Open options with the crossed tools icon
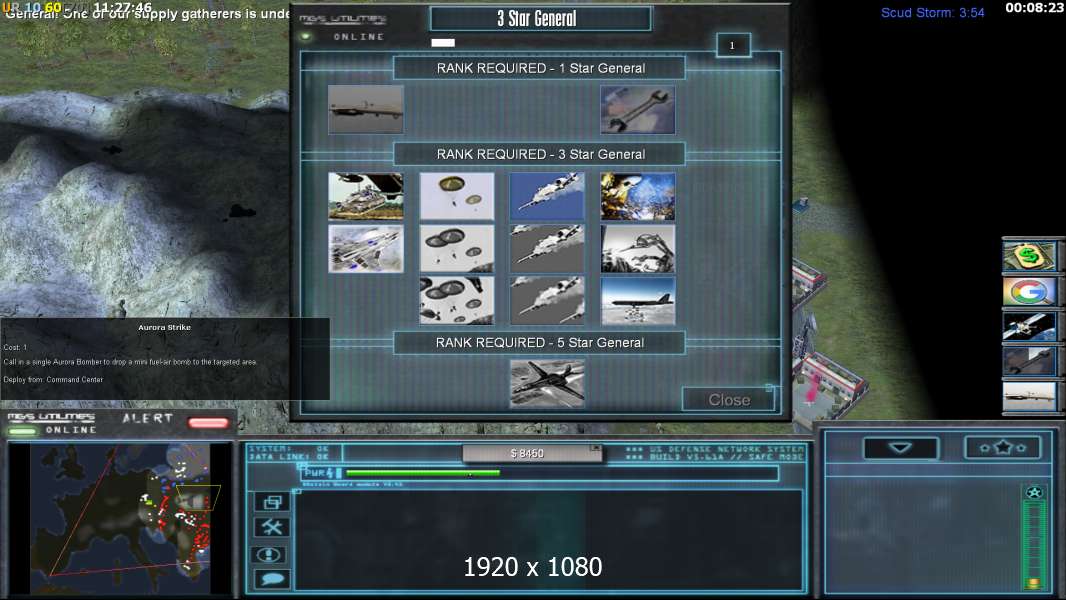This screenshot has width=1066, height=600. [272, 527]
